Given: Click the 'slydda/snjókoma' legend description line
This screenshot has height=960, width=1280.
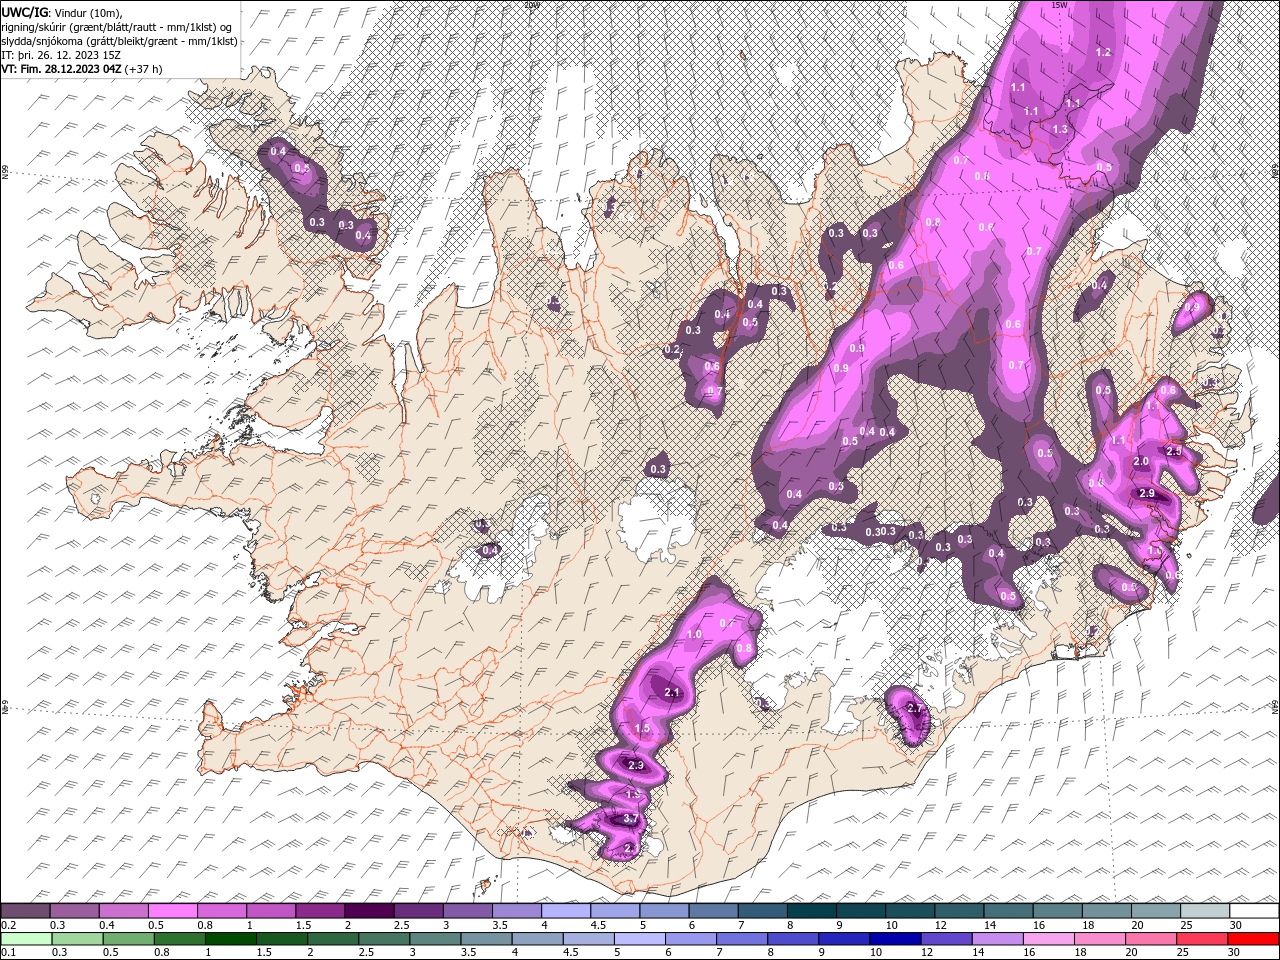Looking at the screenshot, I should pos(119,40).
